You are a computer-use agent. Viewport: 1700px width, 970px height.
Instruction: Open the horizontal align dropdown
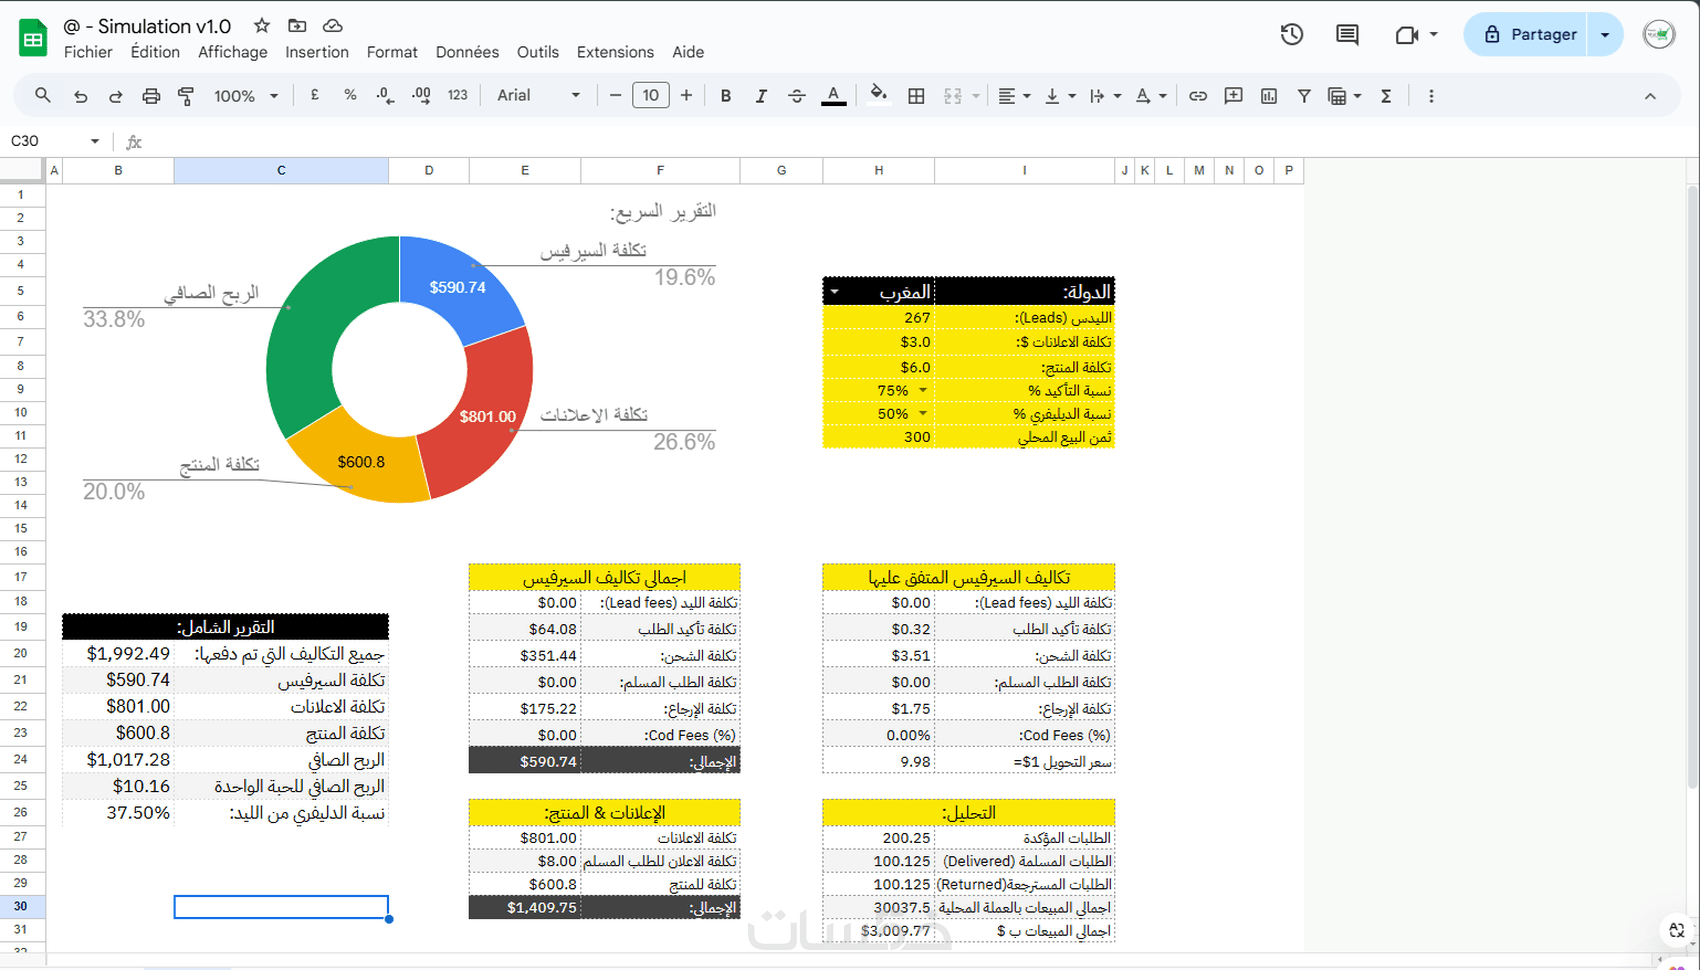click(1014, 96)
